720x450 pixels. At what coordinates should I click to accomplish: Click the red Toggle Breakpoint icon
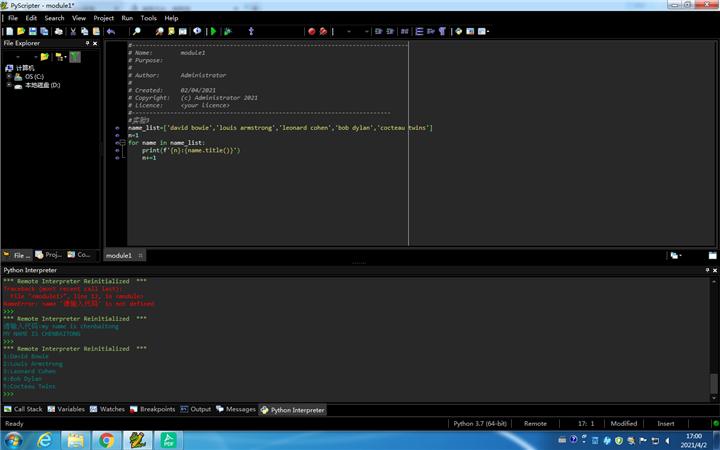coord(312,31)
